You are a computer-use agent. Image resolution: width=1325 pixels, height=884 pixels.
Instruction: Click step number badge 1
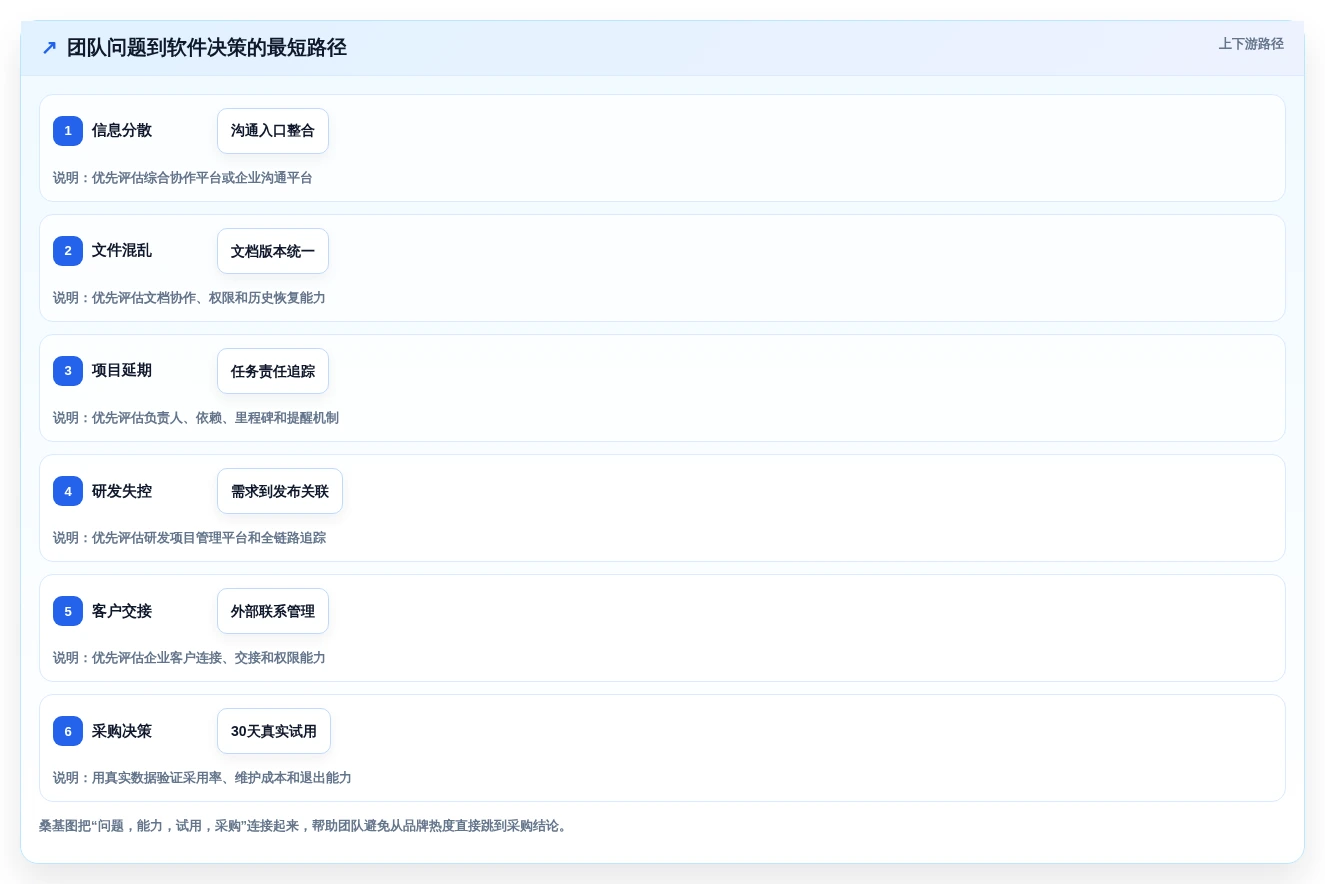pos(68,131)
